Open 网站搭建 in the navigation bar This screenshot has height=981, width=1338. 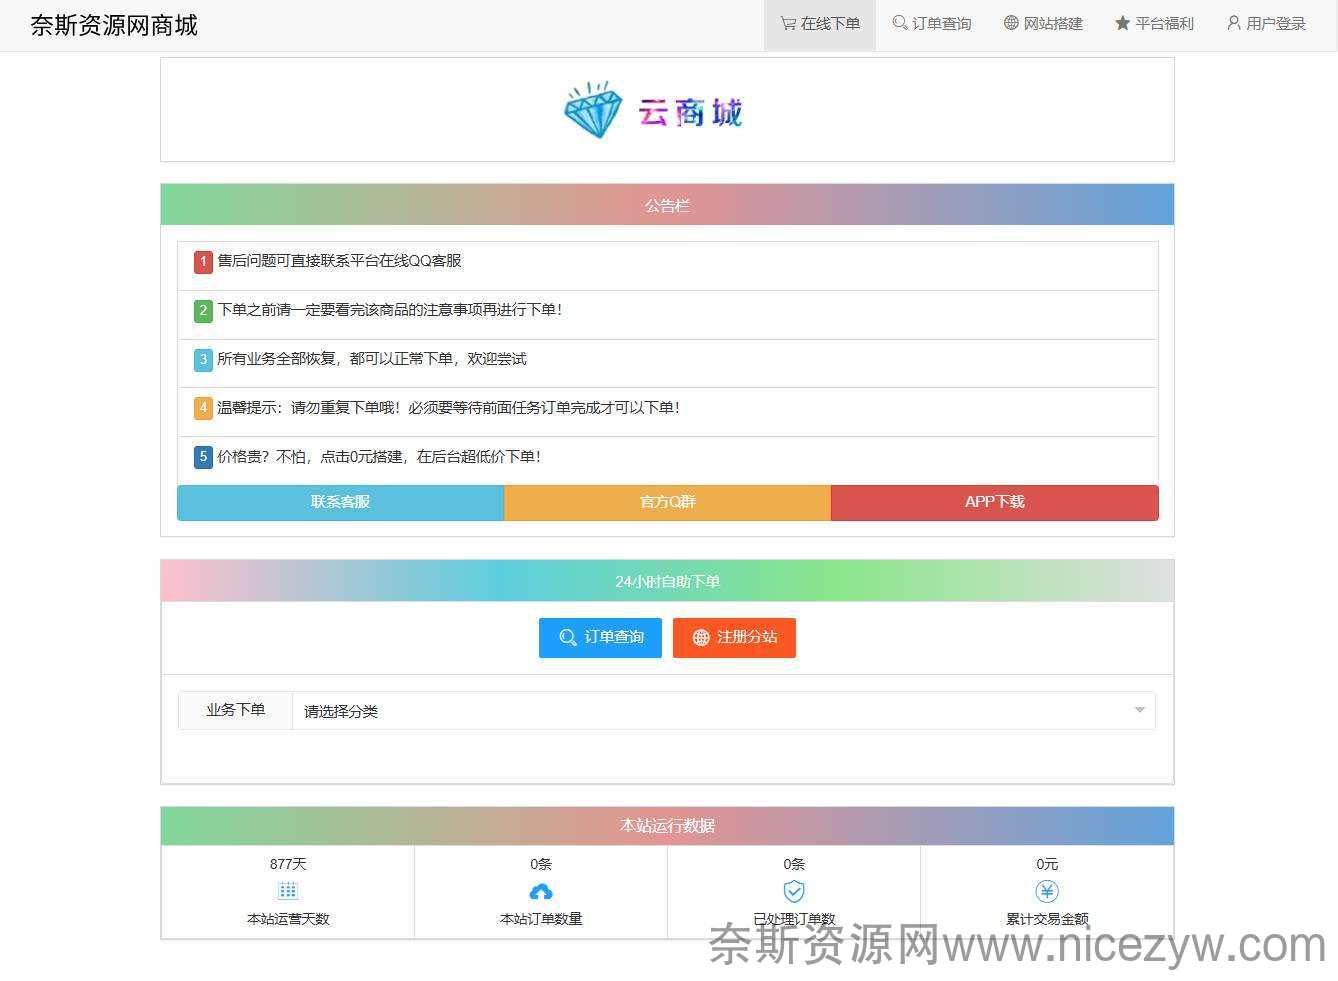click(1043, 24)
